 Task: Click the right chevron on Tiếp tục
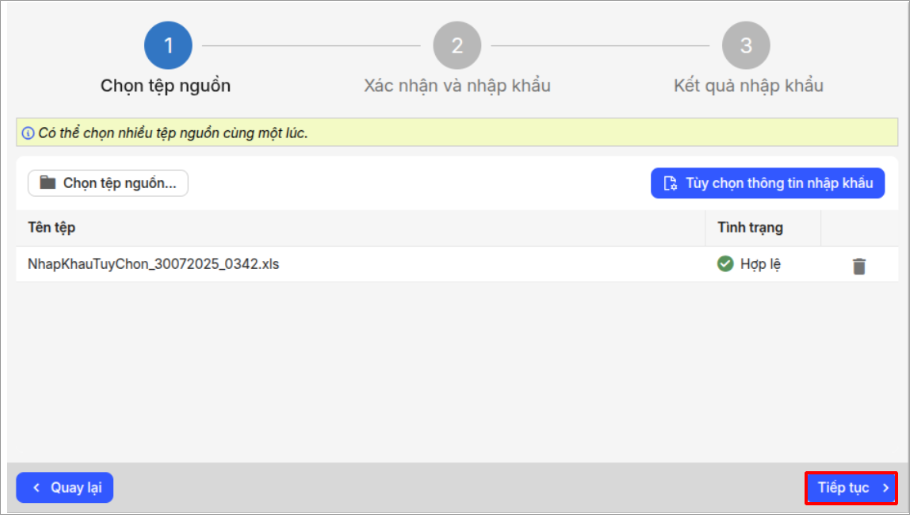pyautogui.click(x=885, y=488)
